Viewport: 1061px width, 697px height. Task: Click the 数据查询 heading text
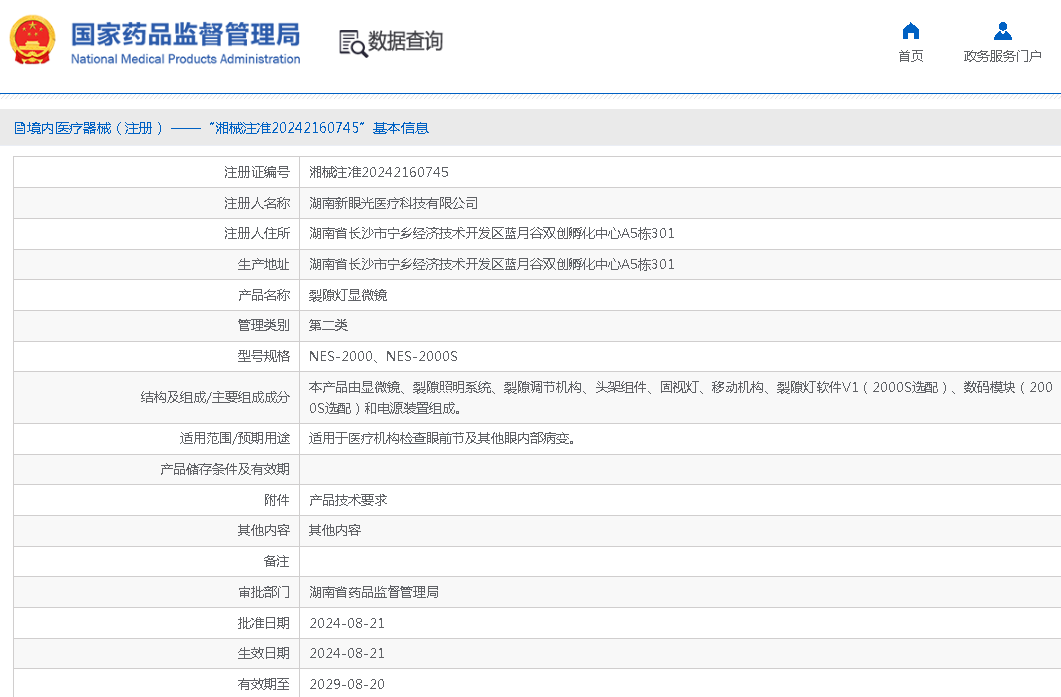coord(405,41)
